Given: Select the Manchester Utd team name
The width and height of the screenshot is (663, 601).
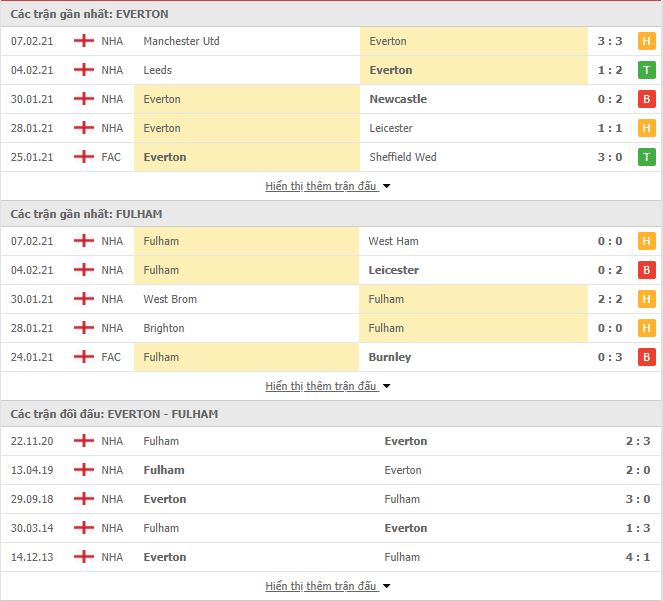Looking at the screenshot, I should click(181, 41).
